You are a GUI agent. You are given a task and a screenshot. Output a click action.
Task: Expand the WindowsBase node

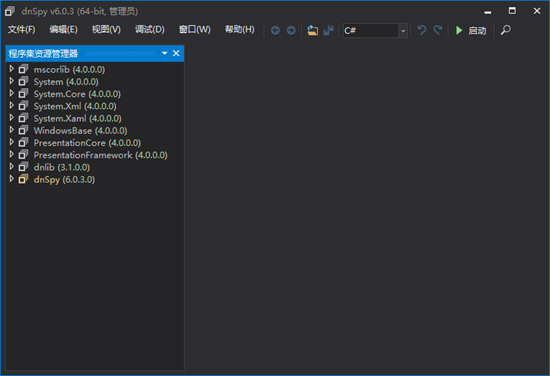[x=12, y=130]
